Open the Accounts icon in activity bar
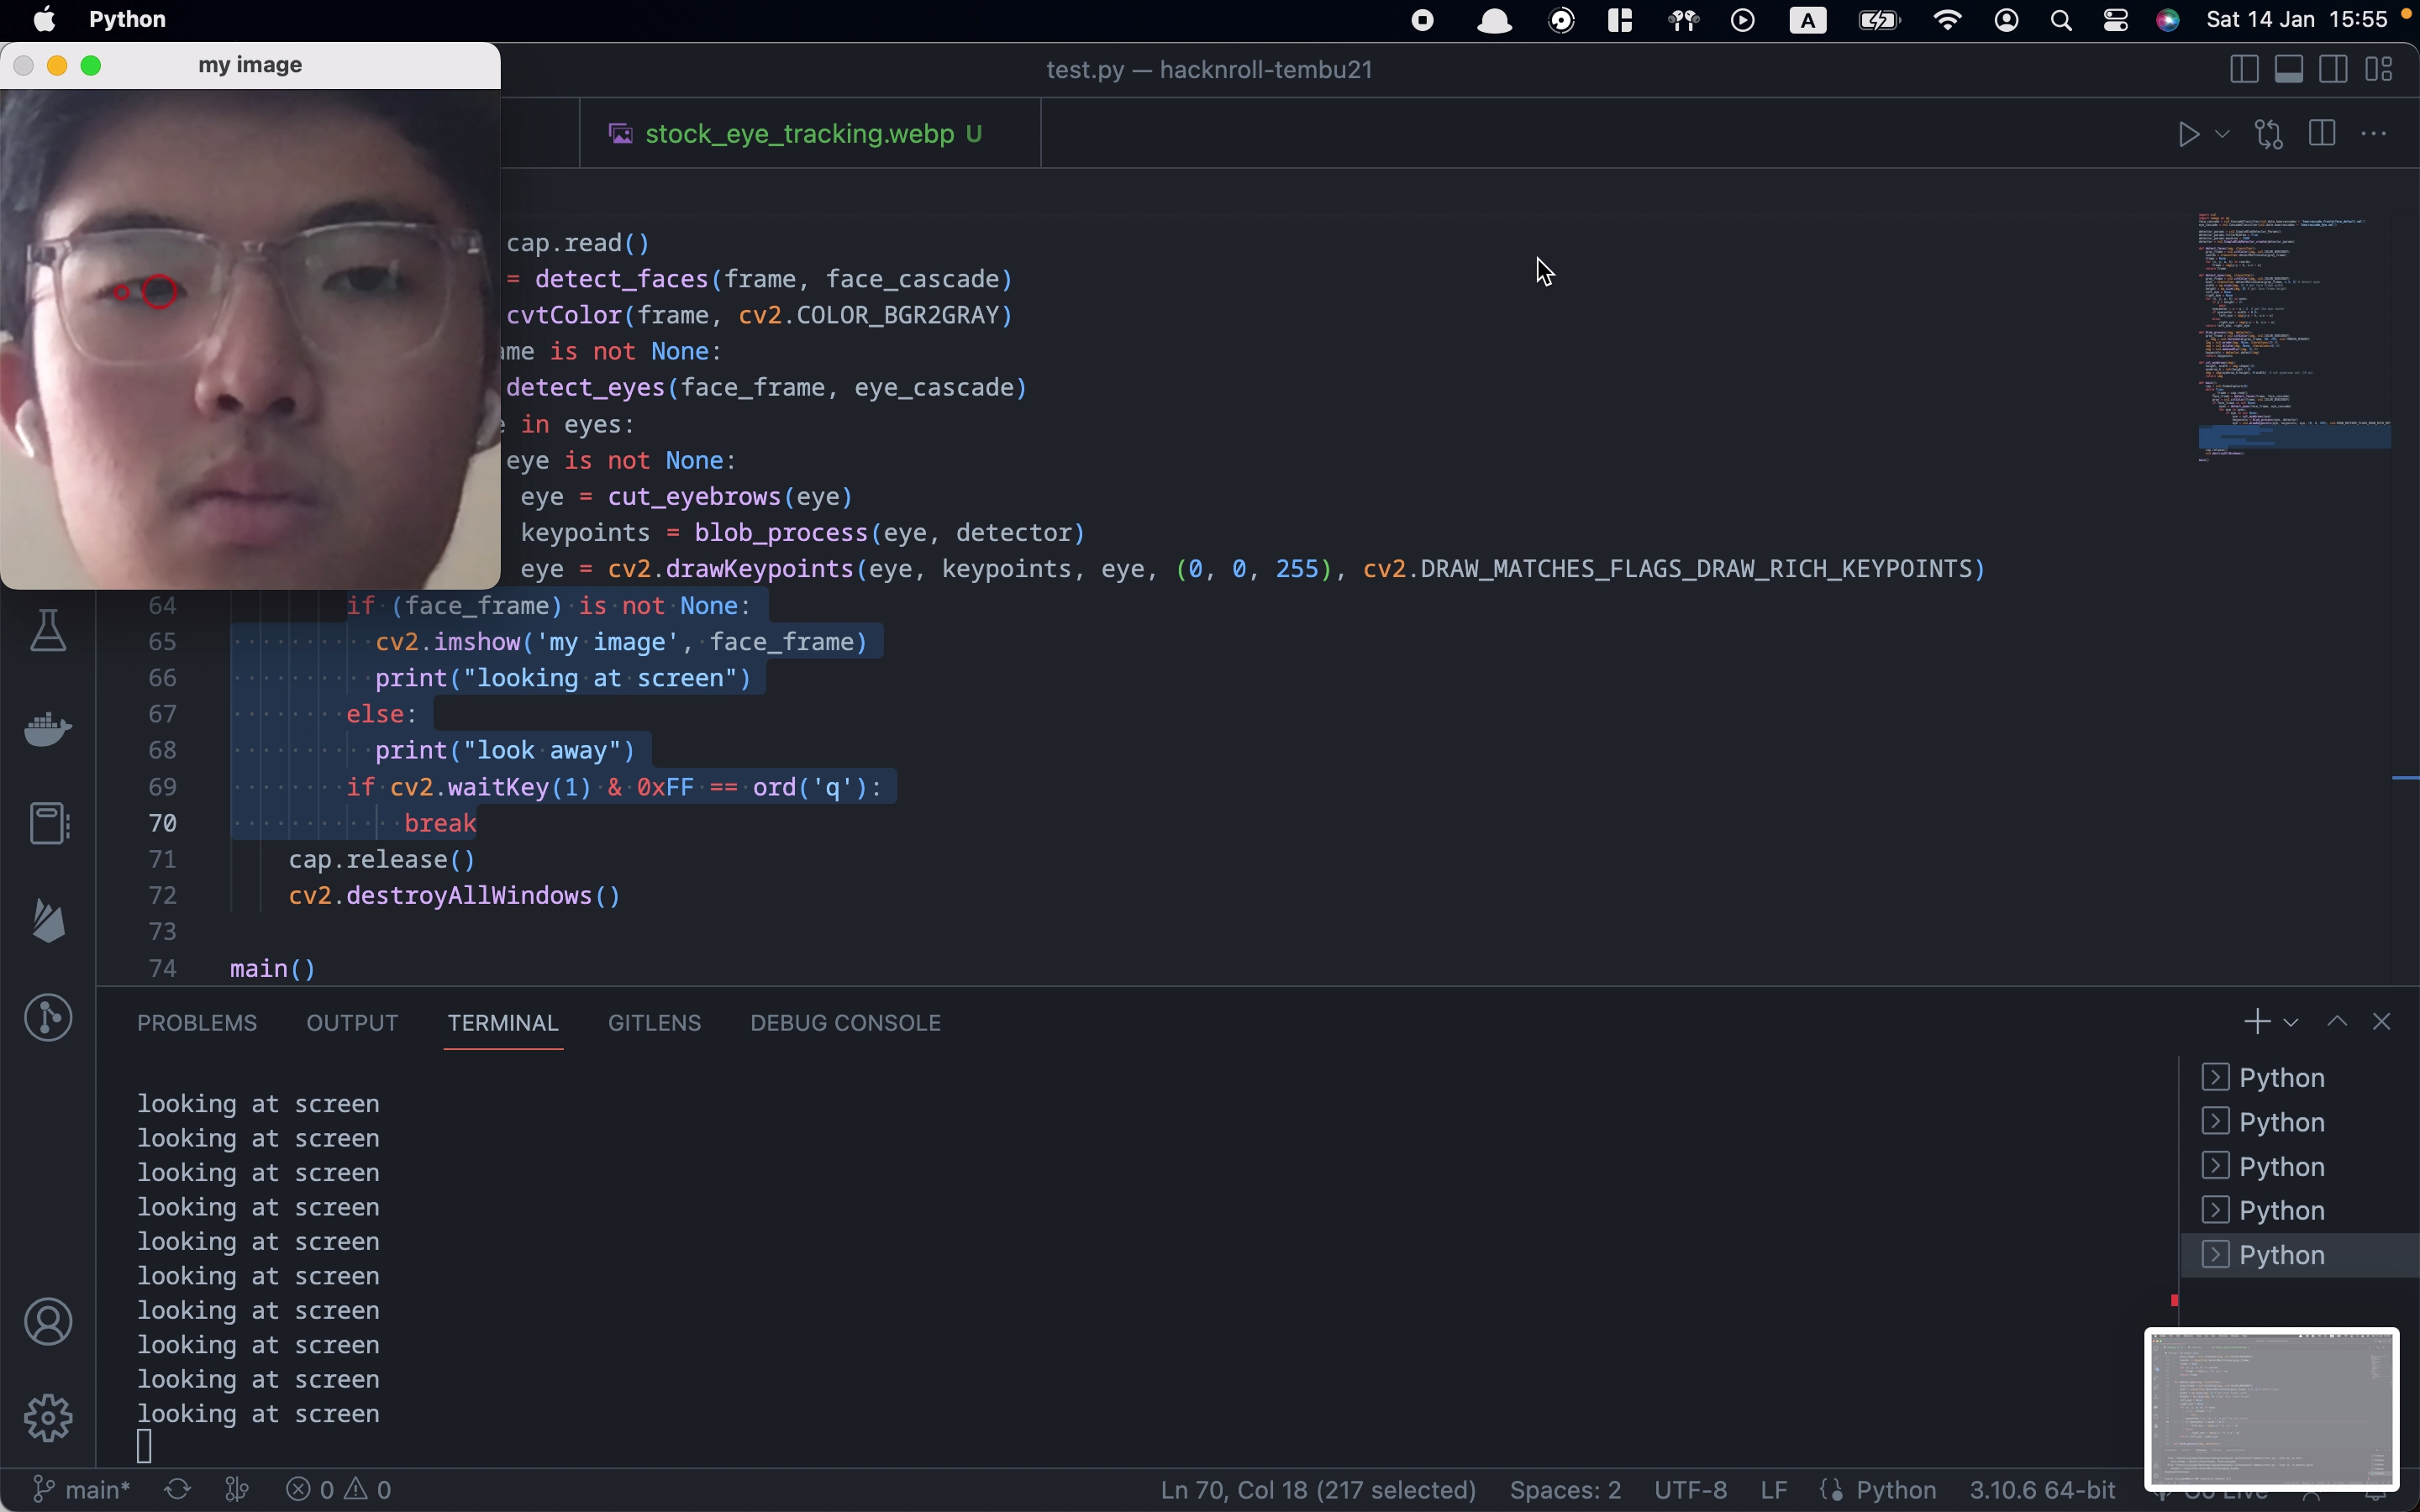 pos(48,1322)
